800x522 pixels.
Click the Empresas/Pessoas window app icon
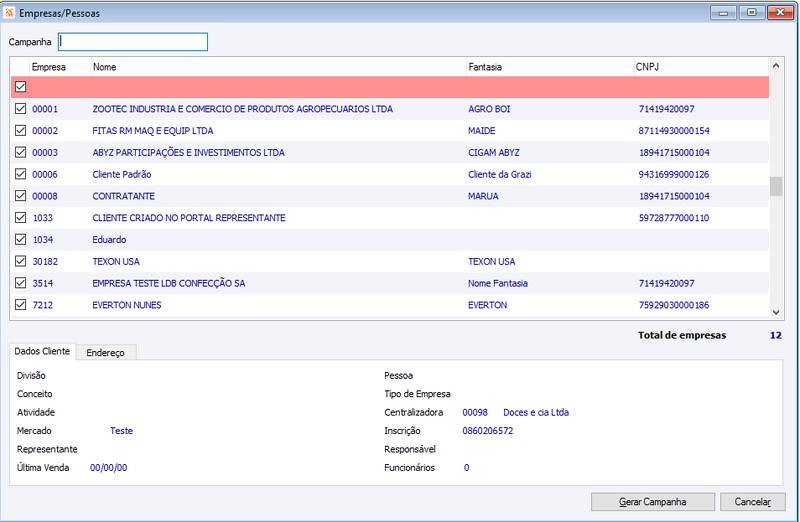tap(9, 13)
